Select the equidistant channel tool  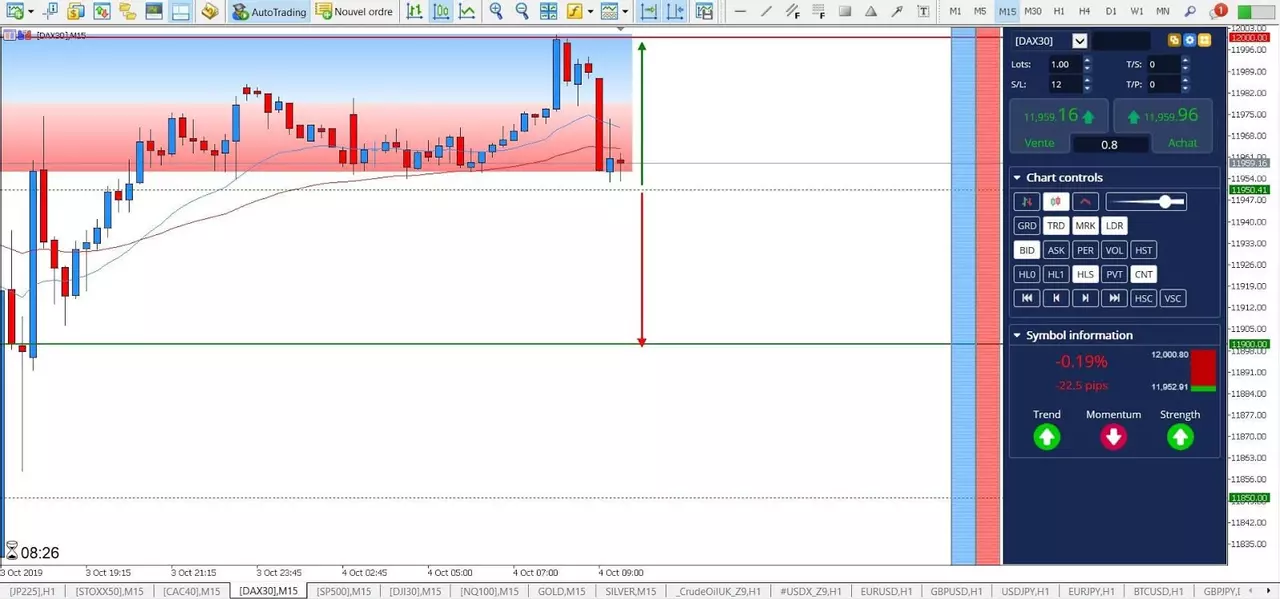coord(792,11)
